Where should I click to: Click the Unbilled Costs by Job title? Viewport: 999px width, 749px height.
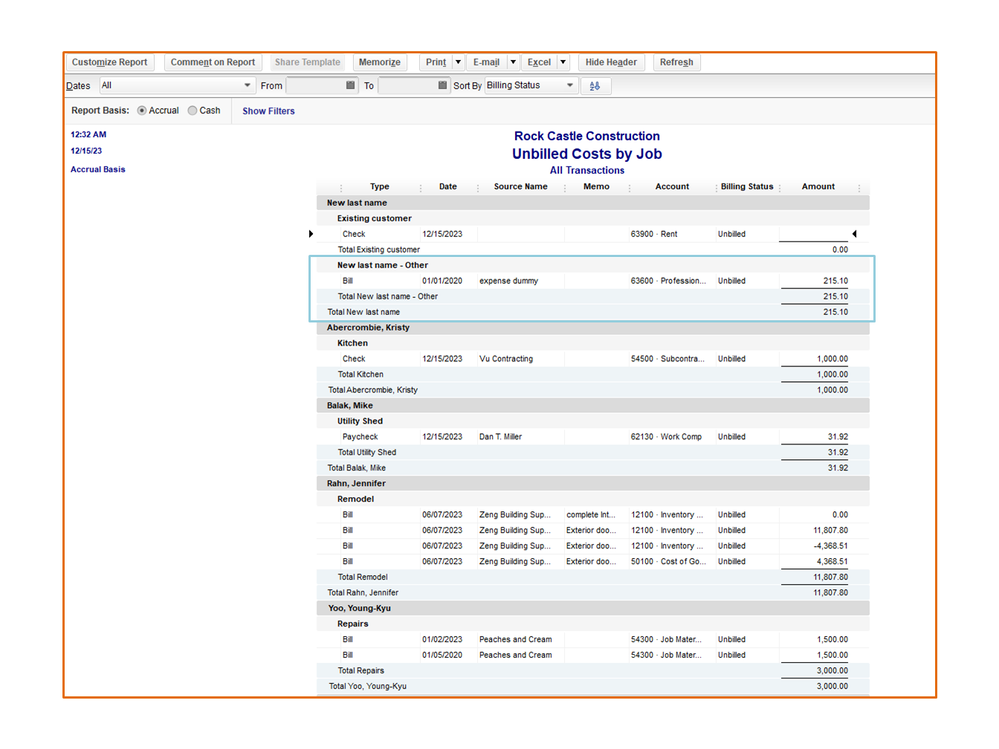point(587,154)
